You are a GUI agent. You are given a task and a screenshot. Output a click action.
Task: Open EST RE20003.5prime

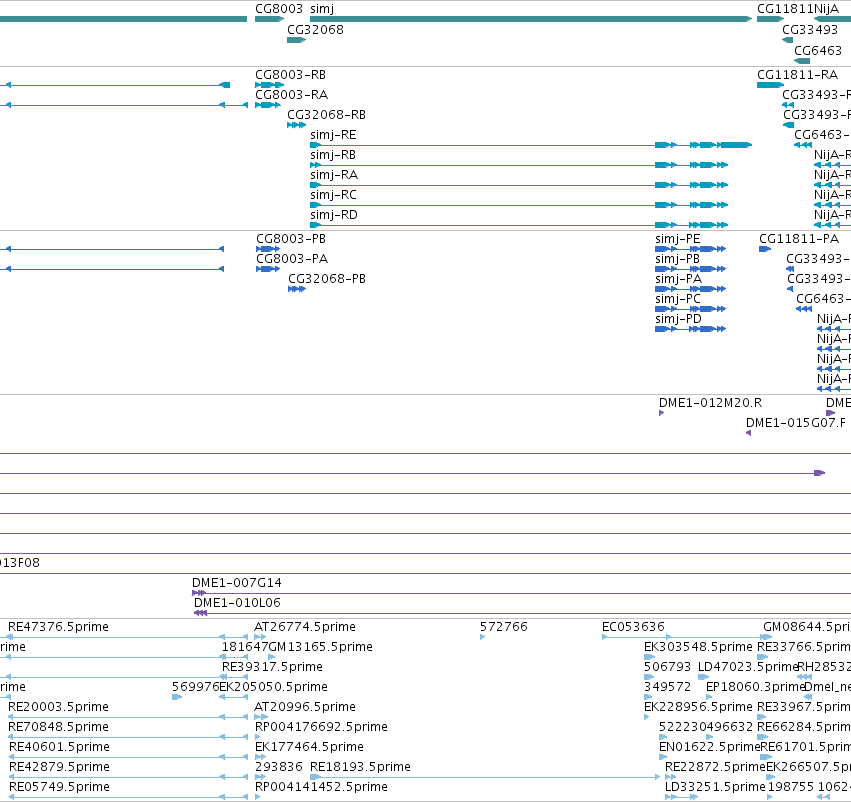point(58,708)
